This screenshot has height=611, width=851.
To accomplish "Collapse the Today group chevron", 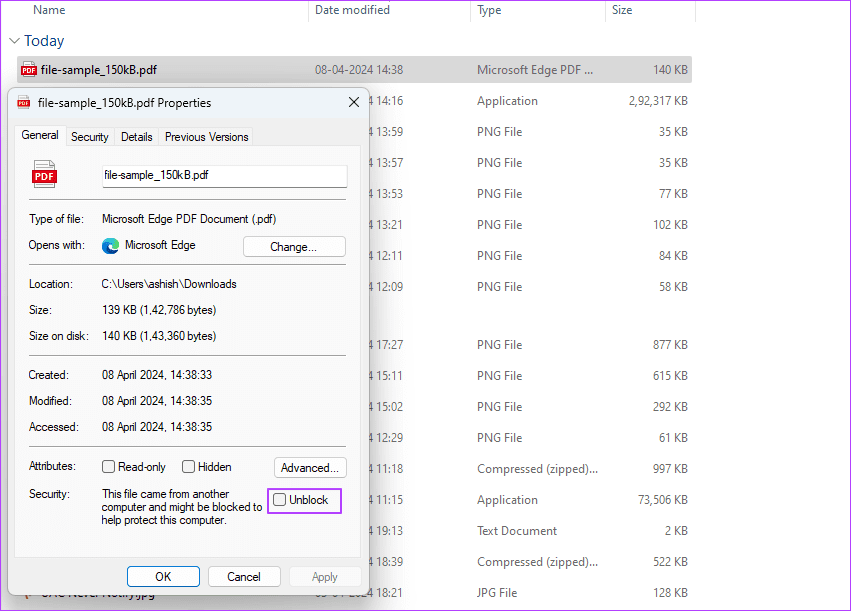I will coord(15,41).
